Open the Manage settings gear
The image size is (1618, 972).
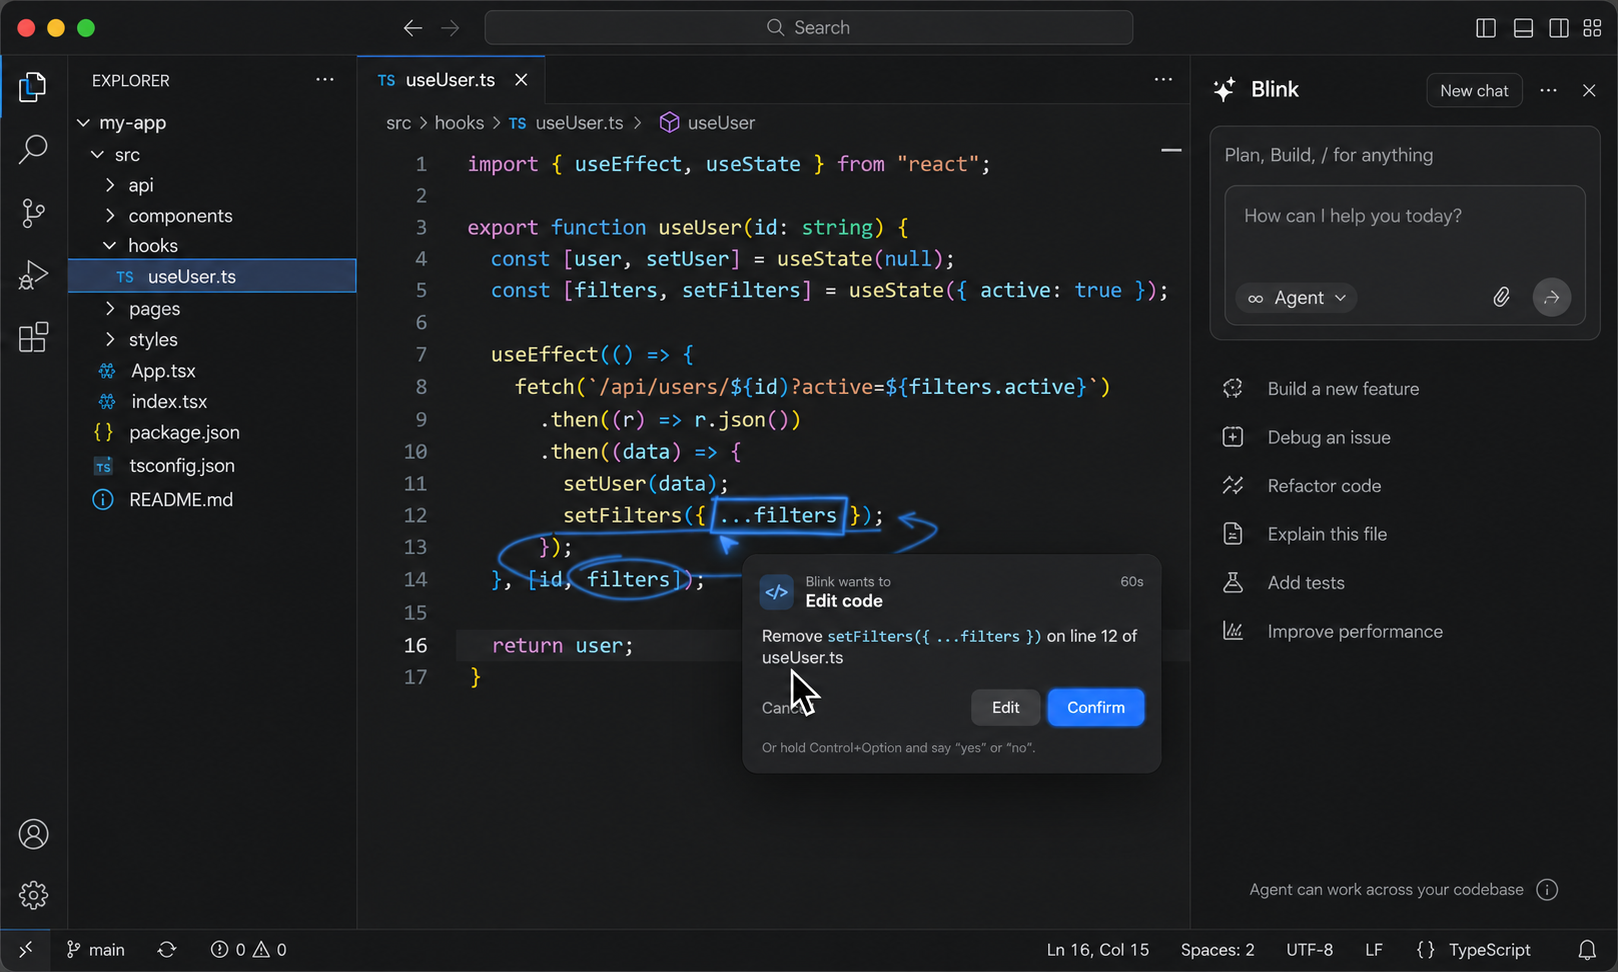pyautogui.click(x=33, y=895)
